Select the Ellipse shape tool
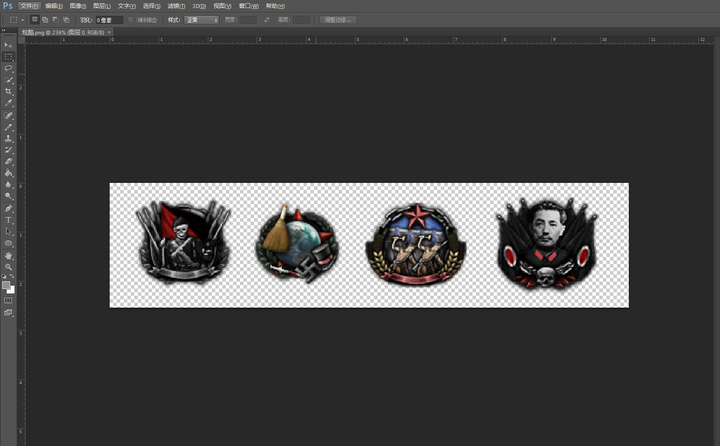The height and width of the screenshot is (446, 720). coord(8,243)
